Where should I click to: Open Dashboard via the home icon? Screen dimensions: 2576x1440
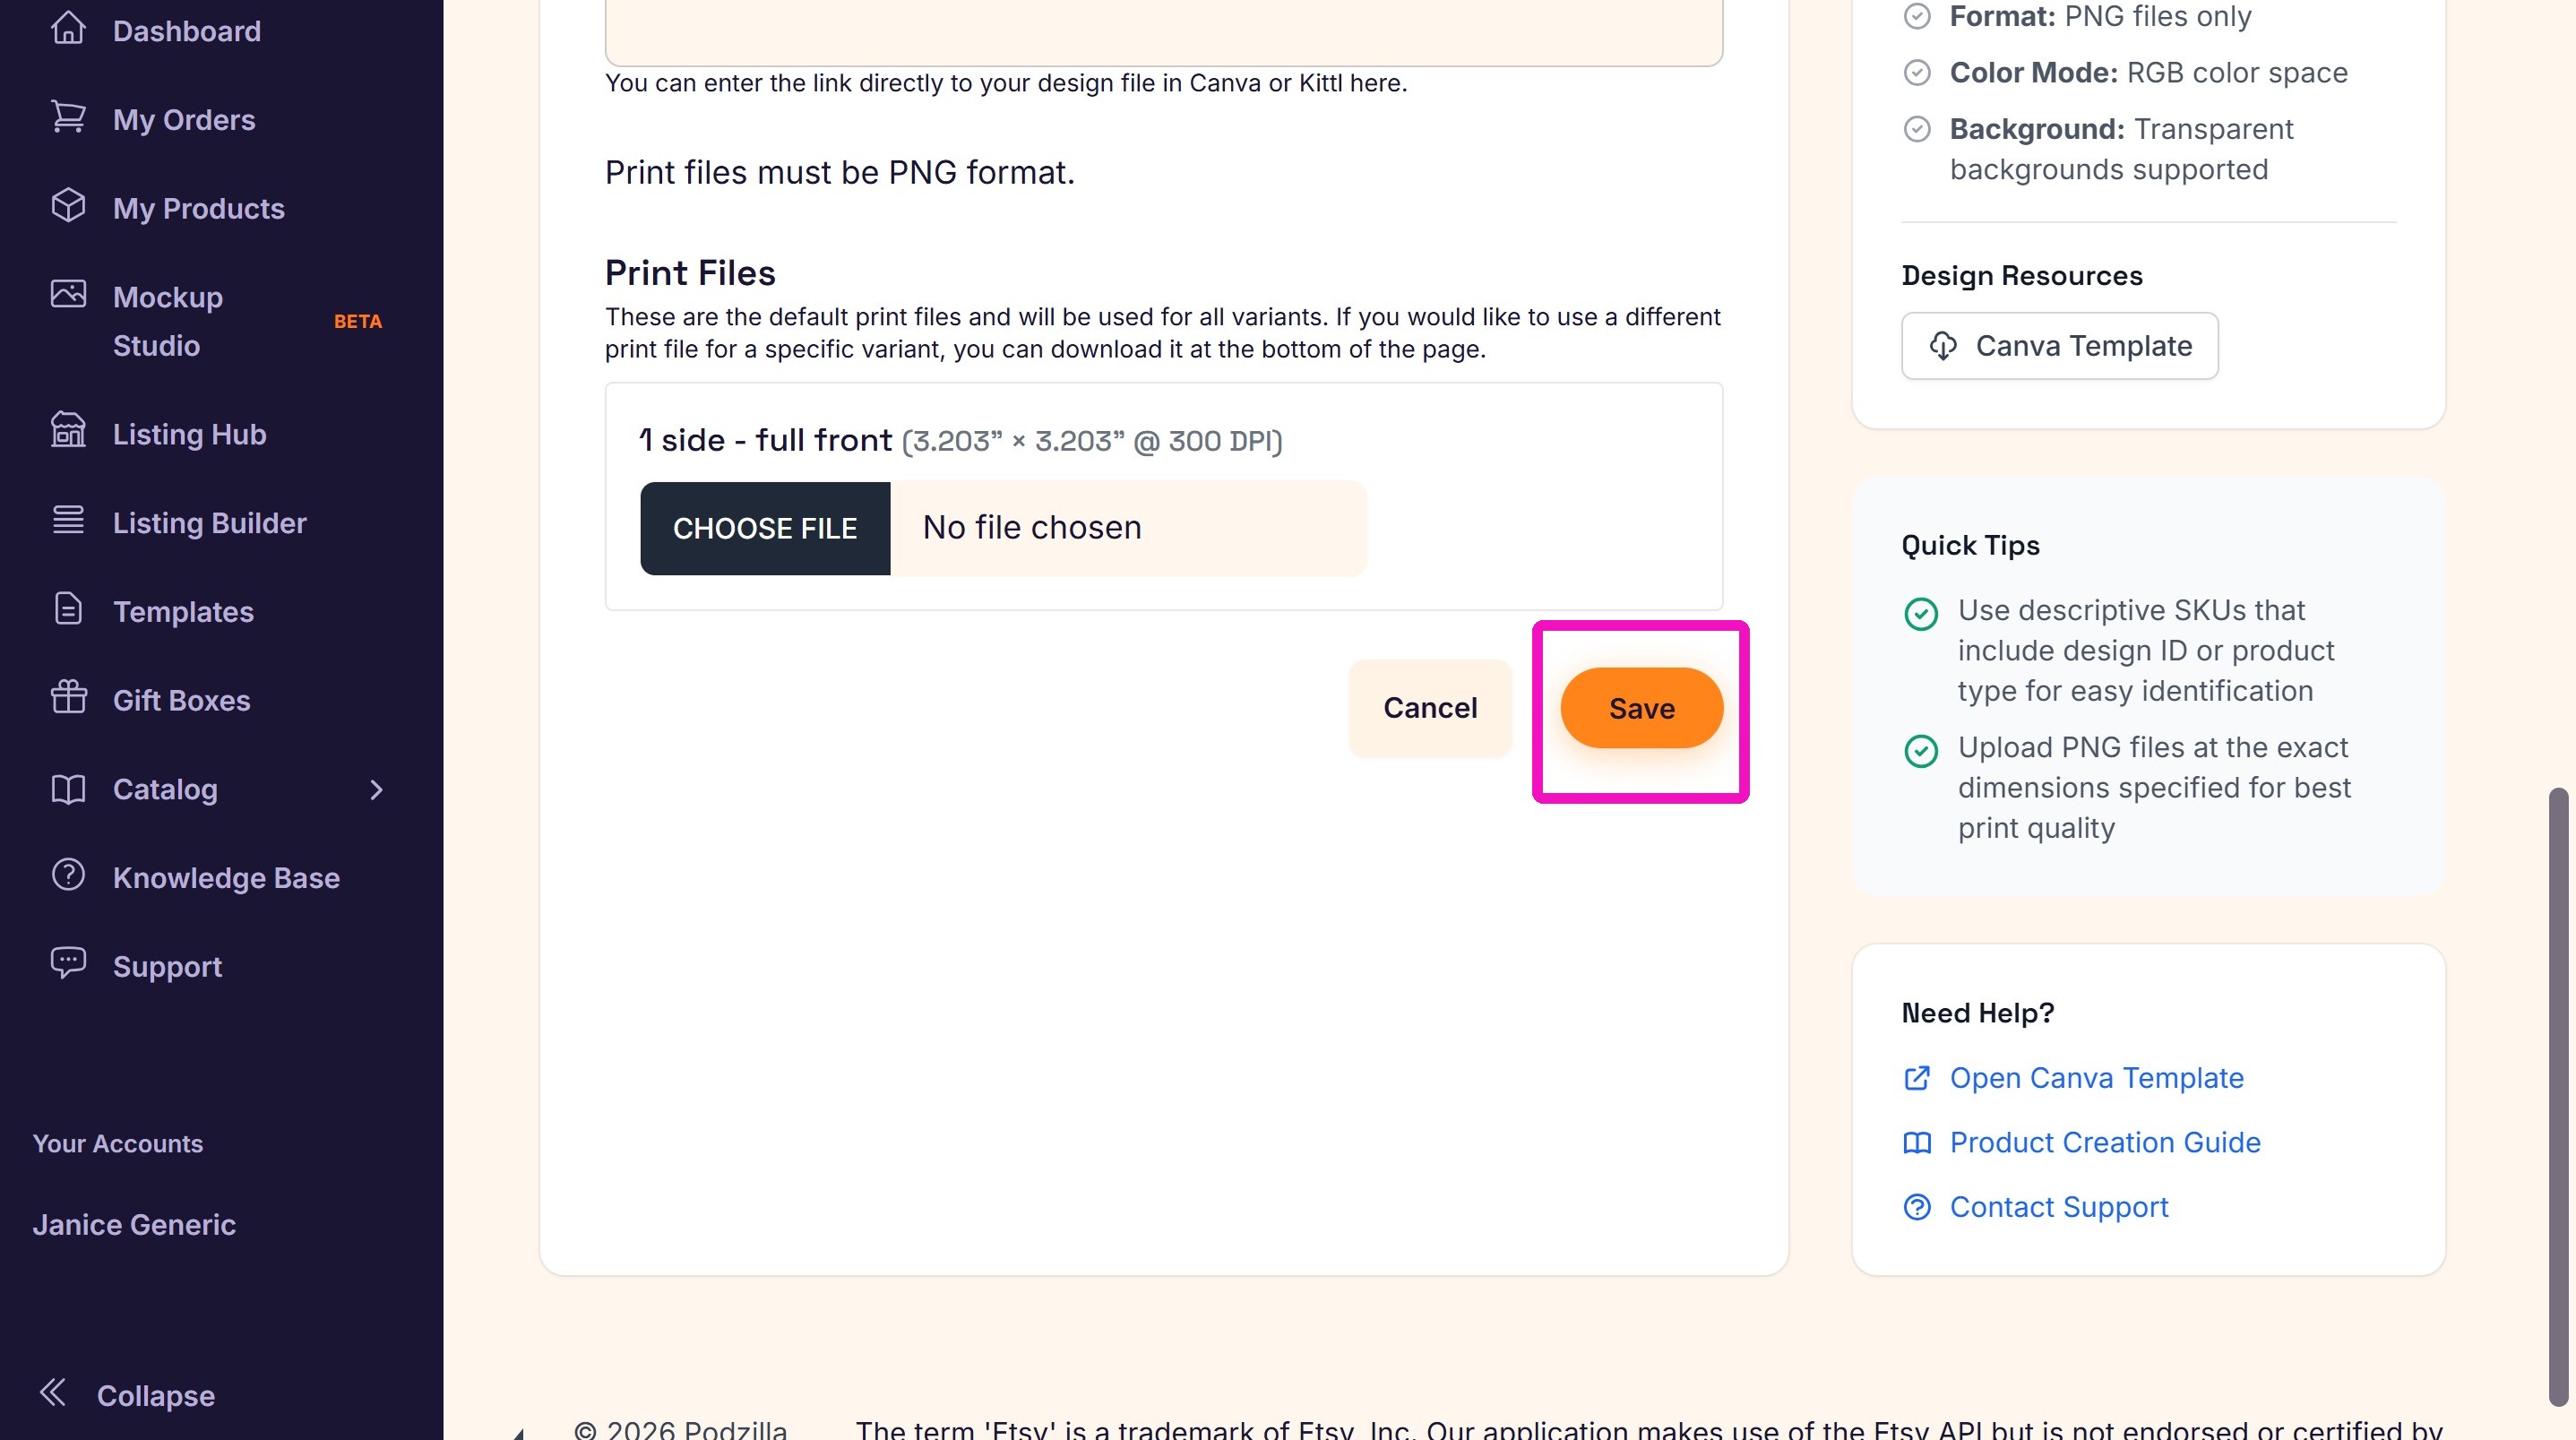tap(68, 28)
